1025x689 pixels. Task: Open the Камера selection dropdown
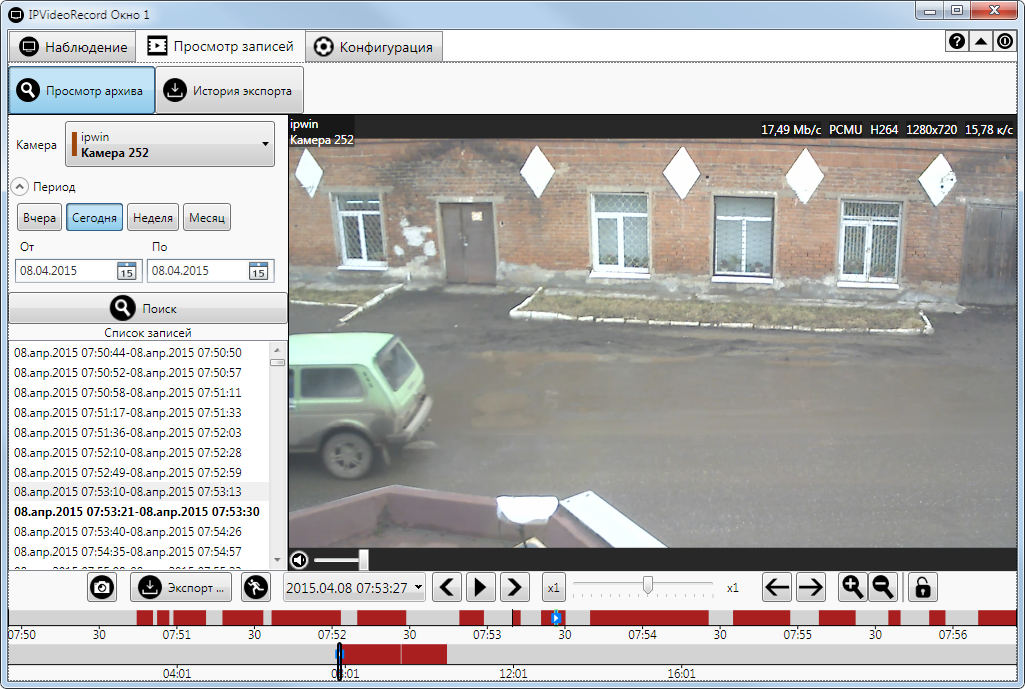[170, 145]
